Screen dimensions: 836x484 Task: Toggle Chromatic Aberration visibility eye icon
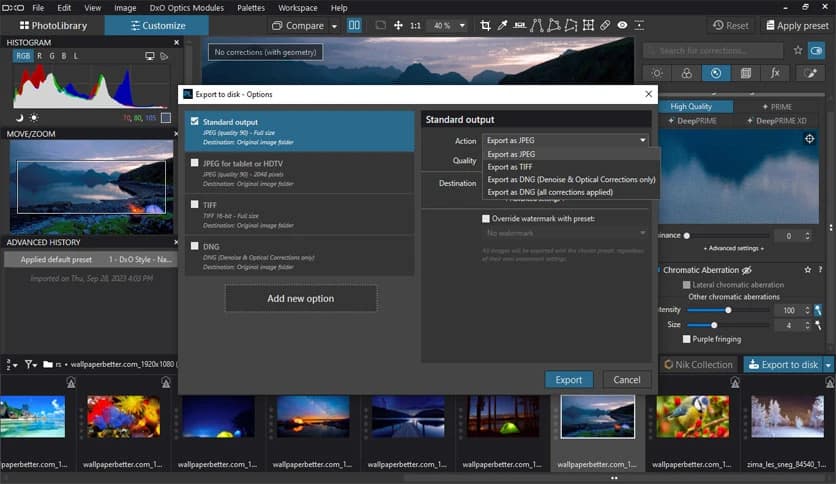click(747, 270)
